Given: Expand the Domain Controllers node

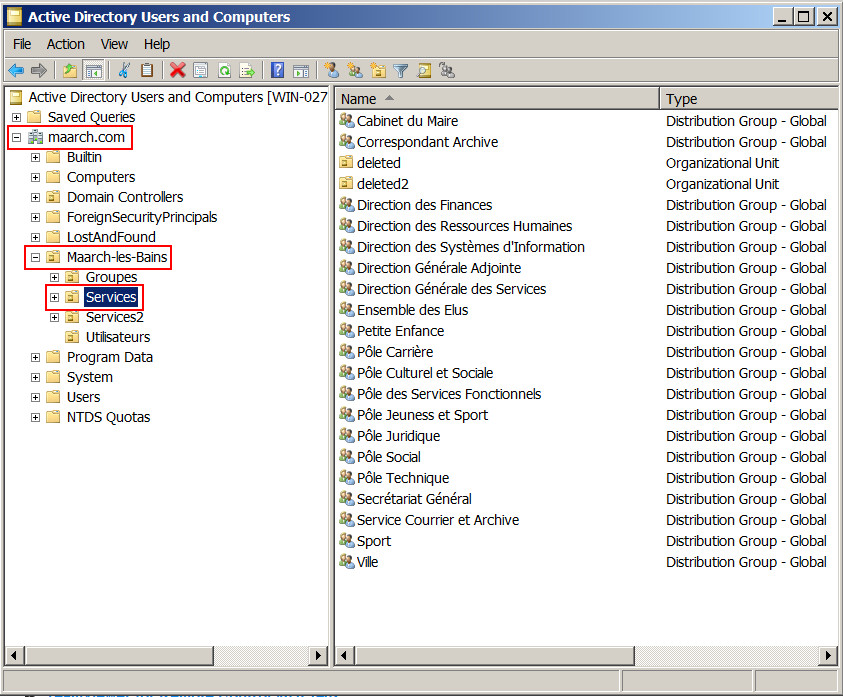Looking at the screenshot, I should pyautogui.click(x=36, y=197).
